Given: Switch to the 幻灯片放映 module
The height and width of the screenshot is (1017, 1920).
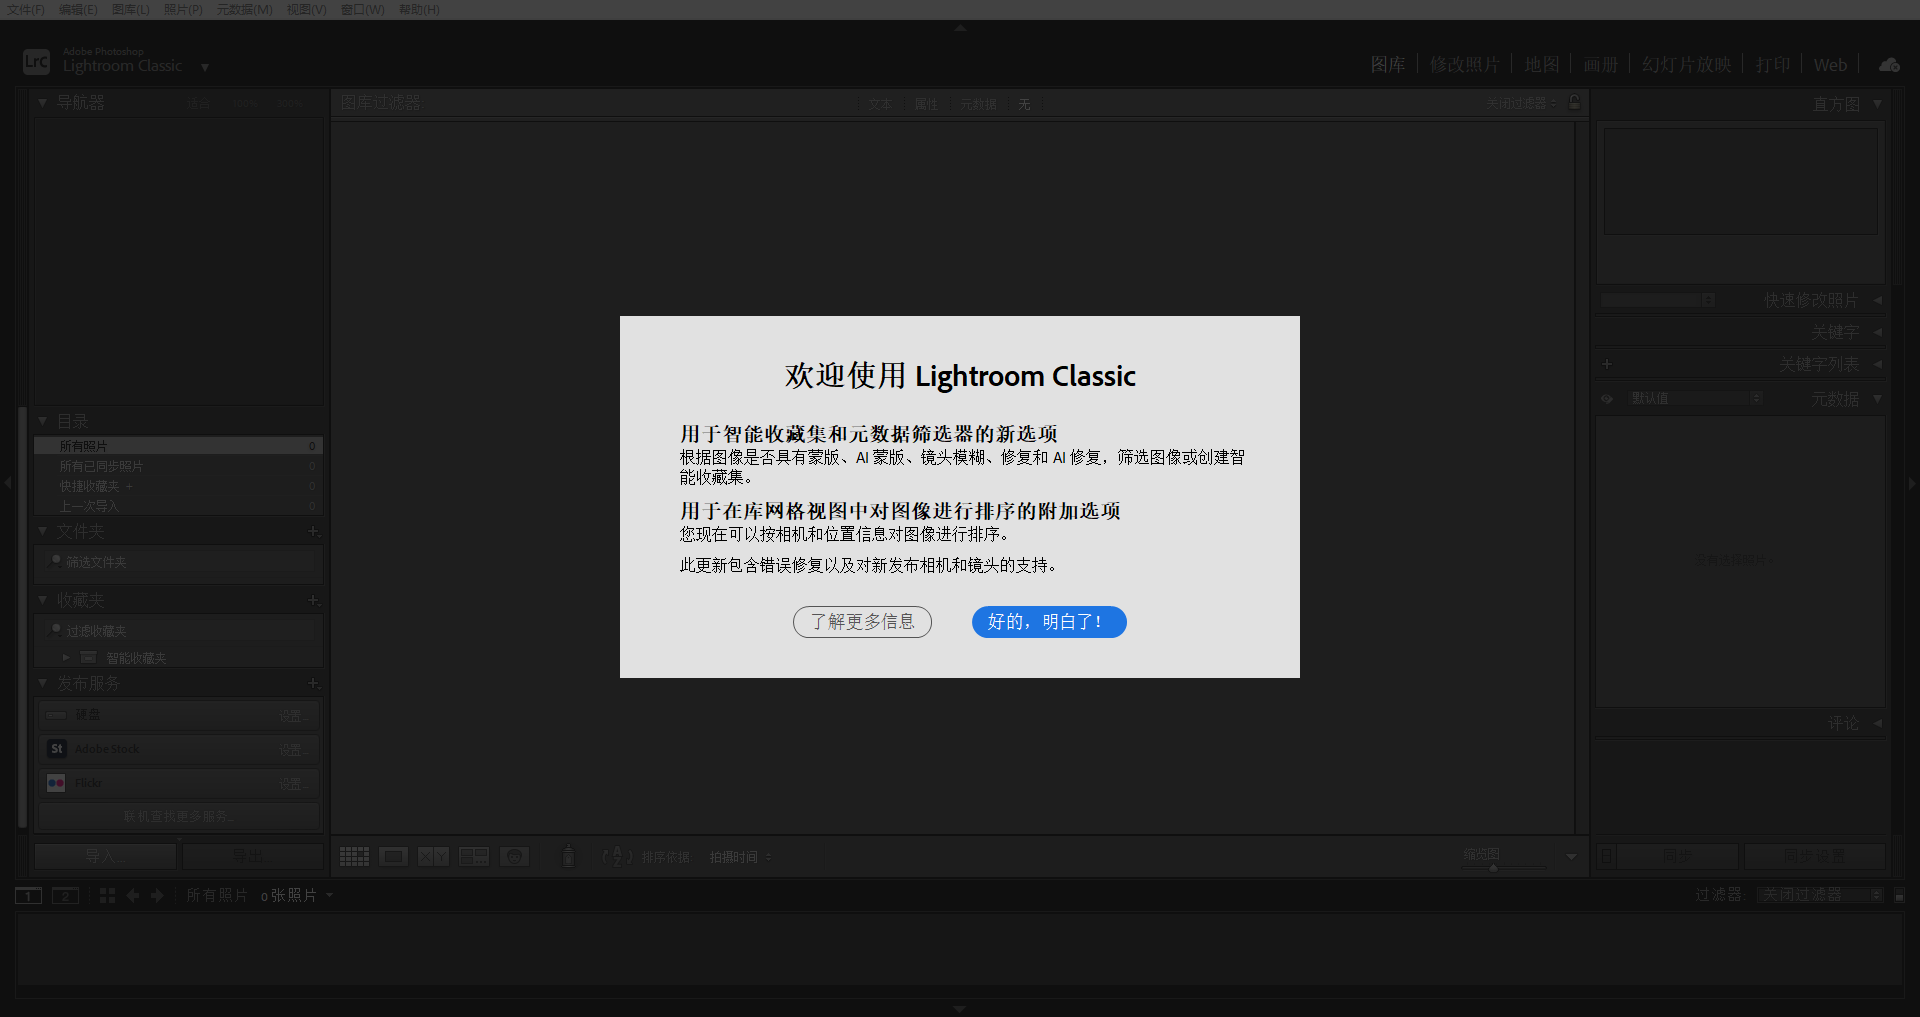Looking at the screenshot, I should click(1686, 65).
